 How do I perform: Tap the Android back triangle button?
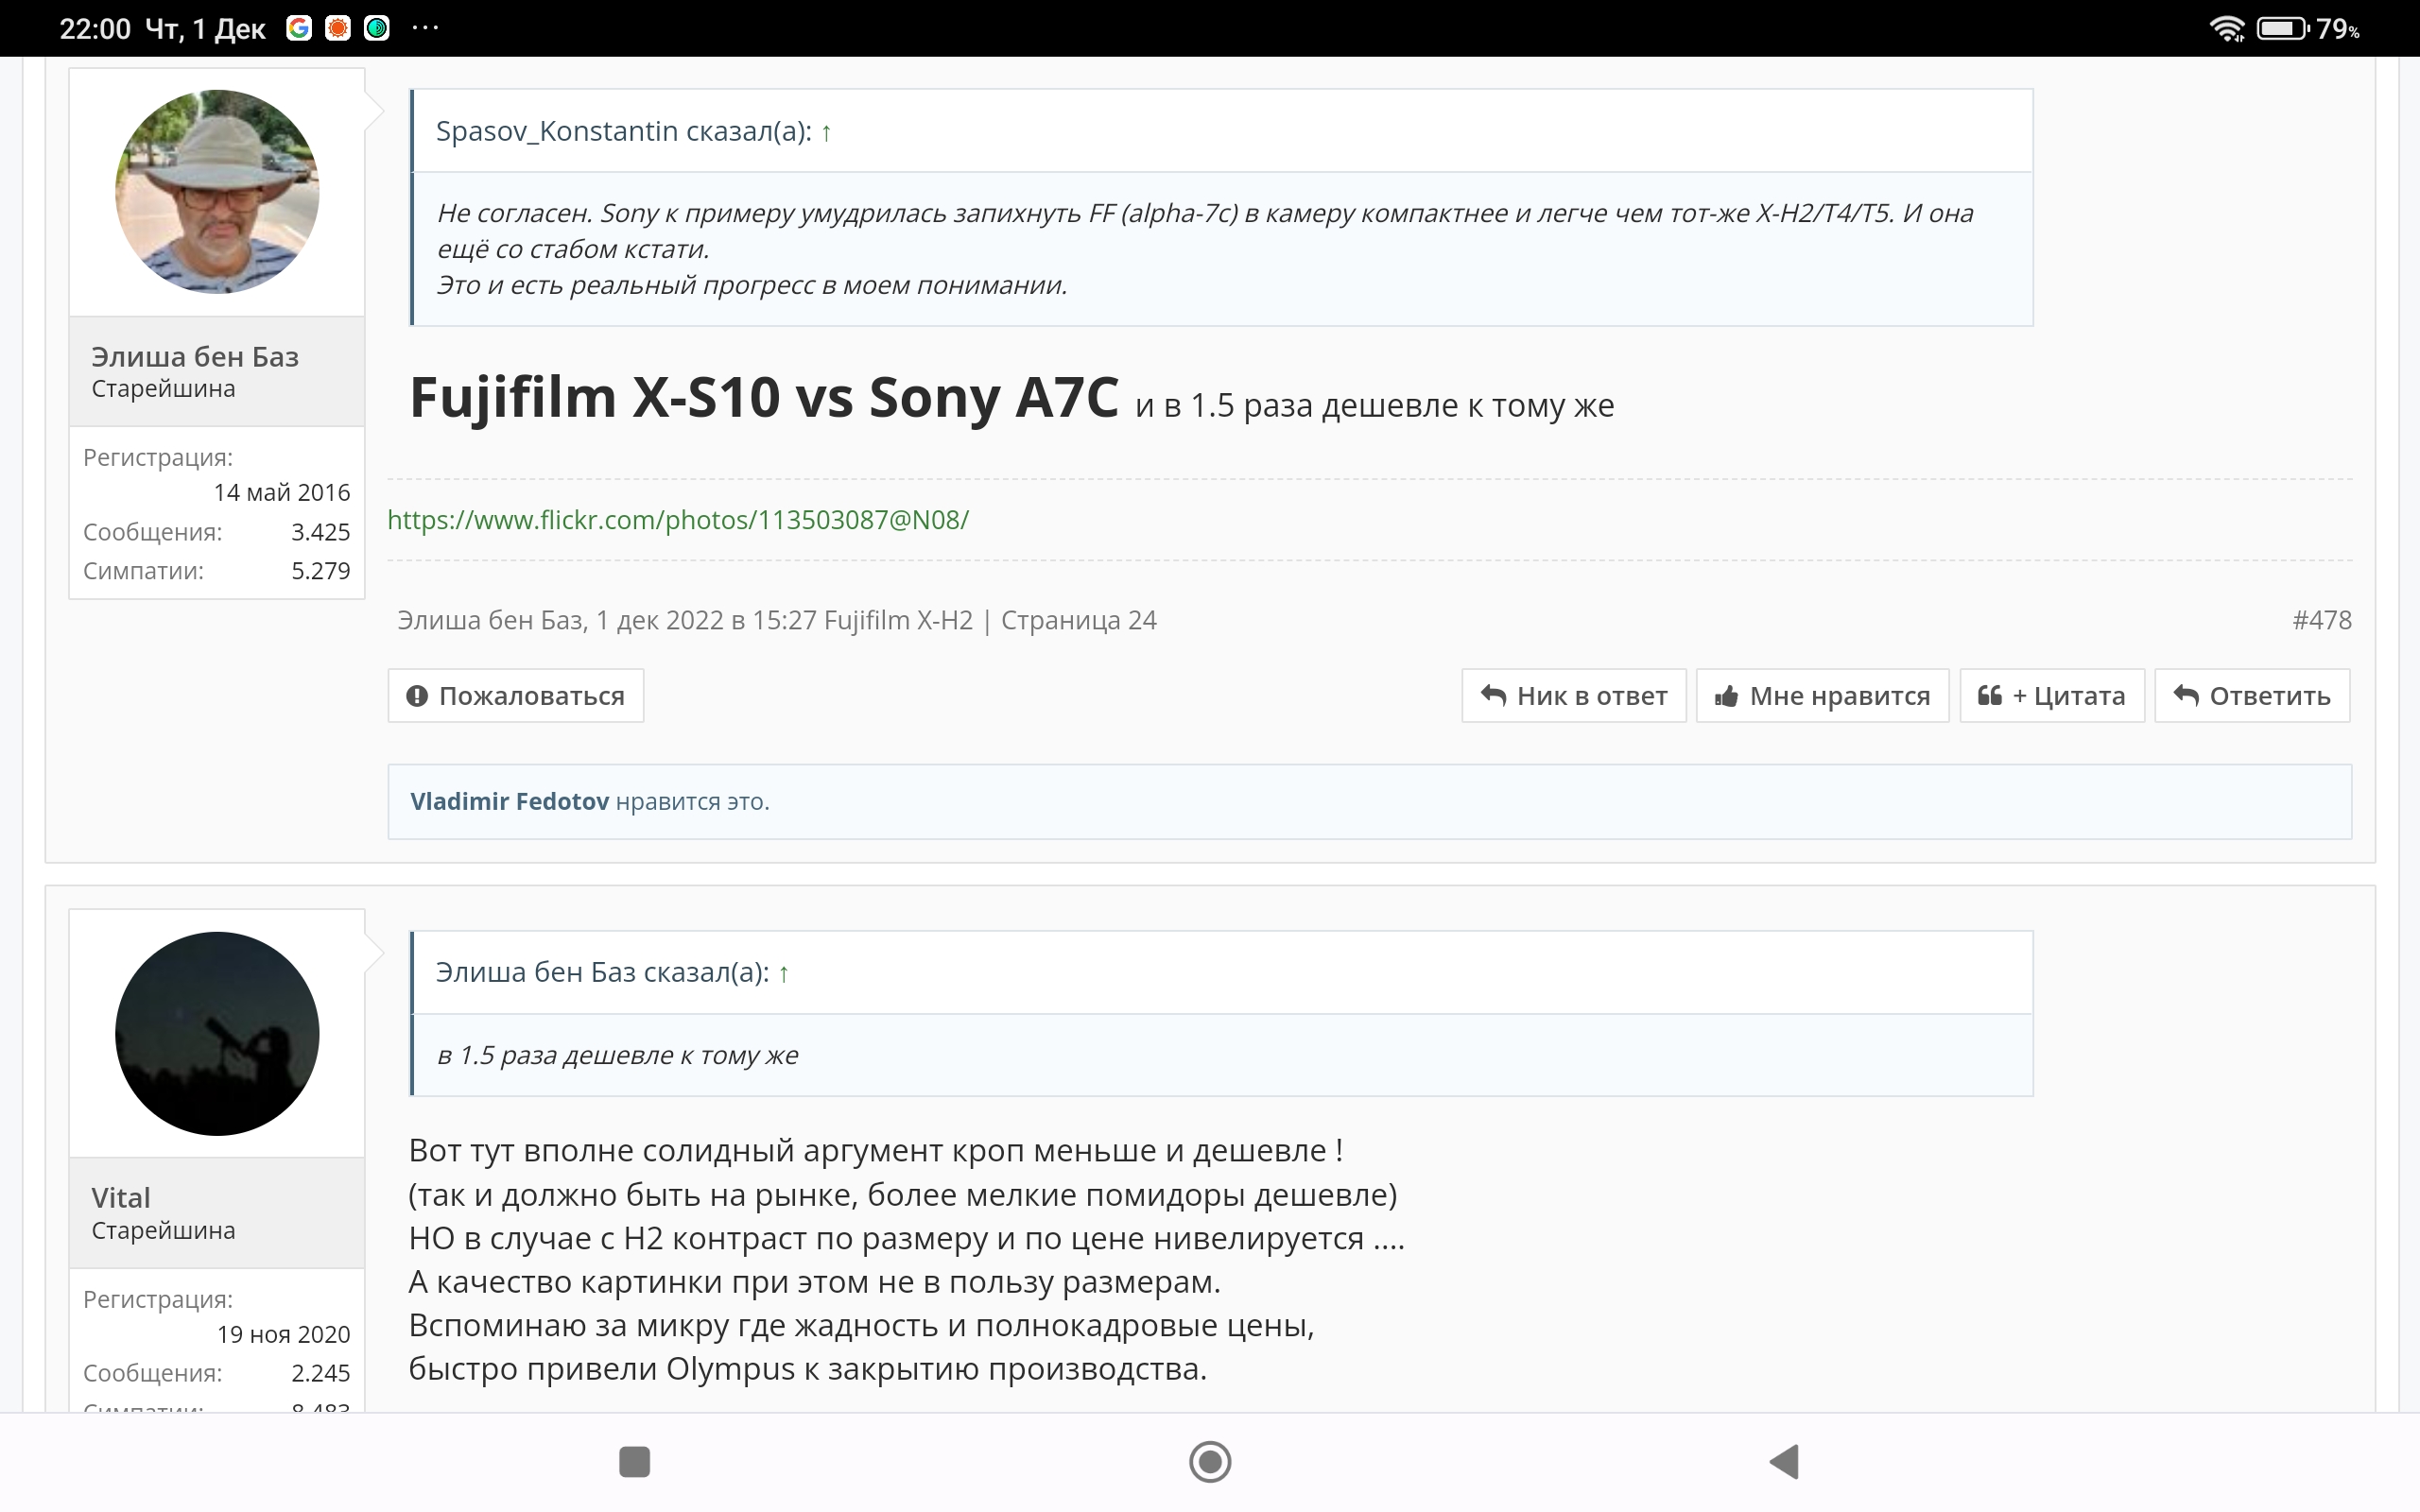[1785, 1462]
